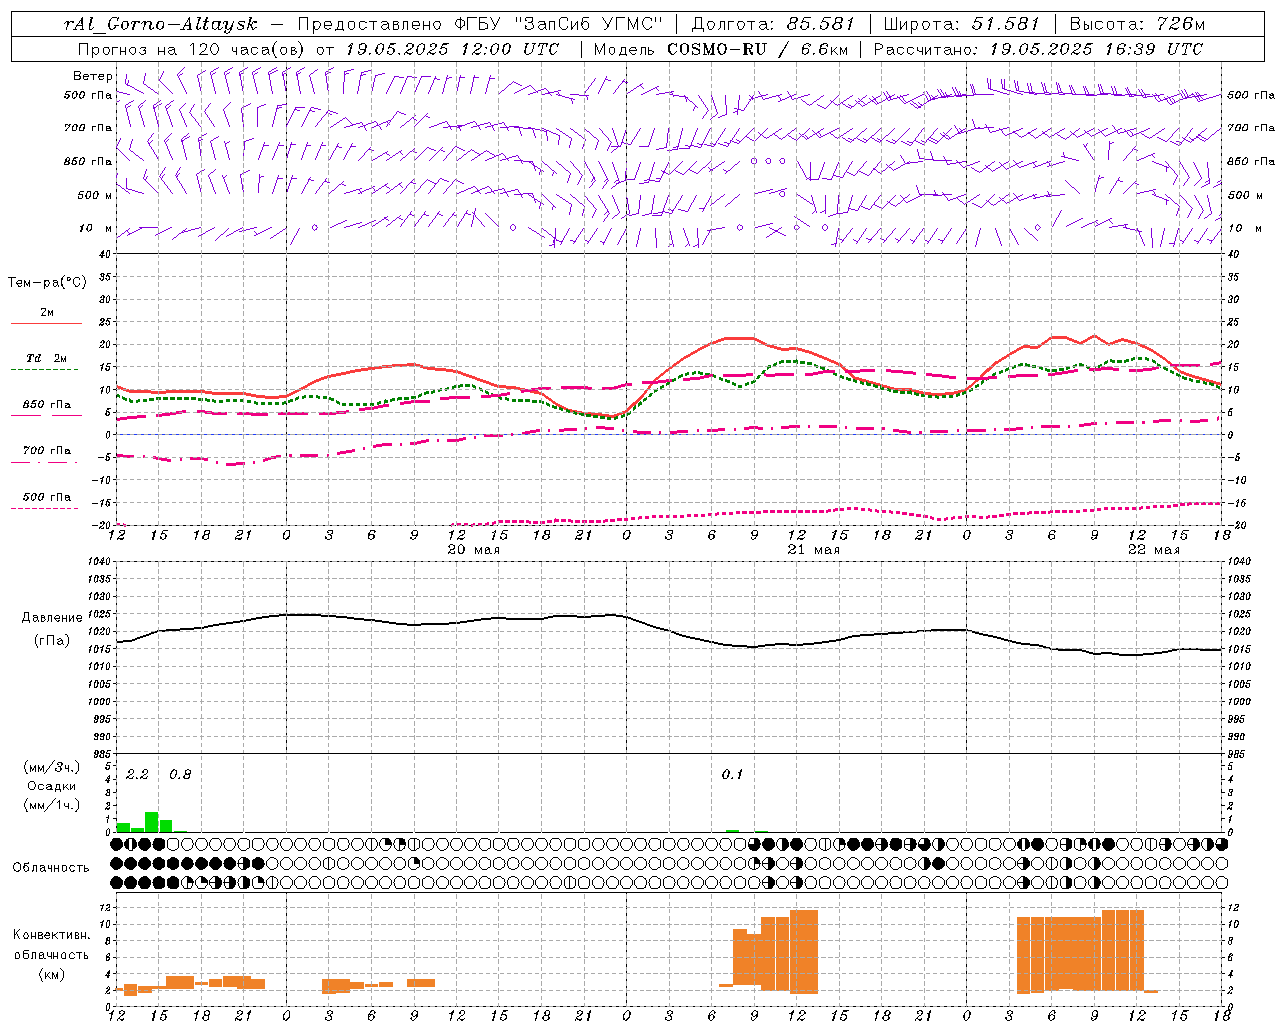Click the (мм/1ч.) precipitation unit label
This screenshot has height=1024, width=1280.
point(52,804)
